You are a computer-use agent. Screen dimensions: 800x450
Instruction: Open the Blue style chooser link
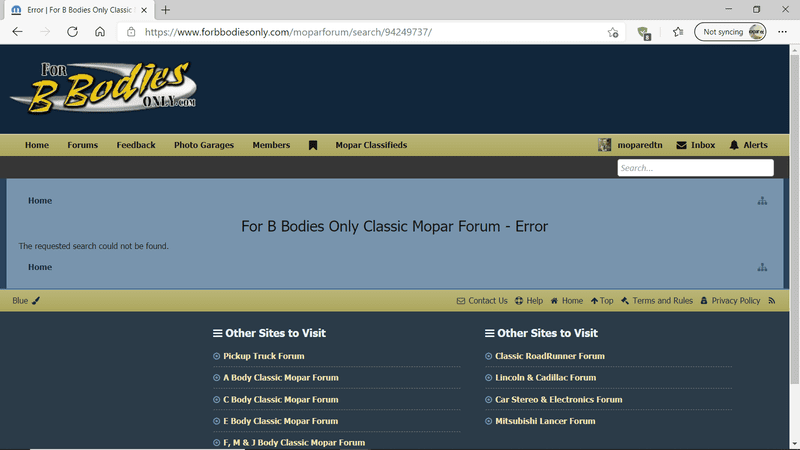[20, 301]
